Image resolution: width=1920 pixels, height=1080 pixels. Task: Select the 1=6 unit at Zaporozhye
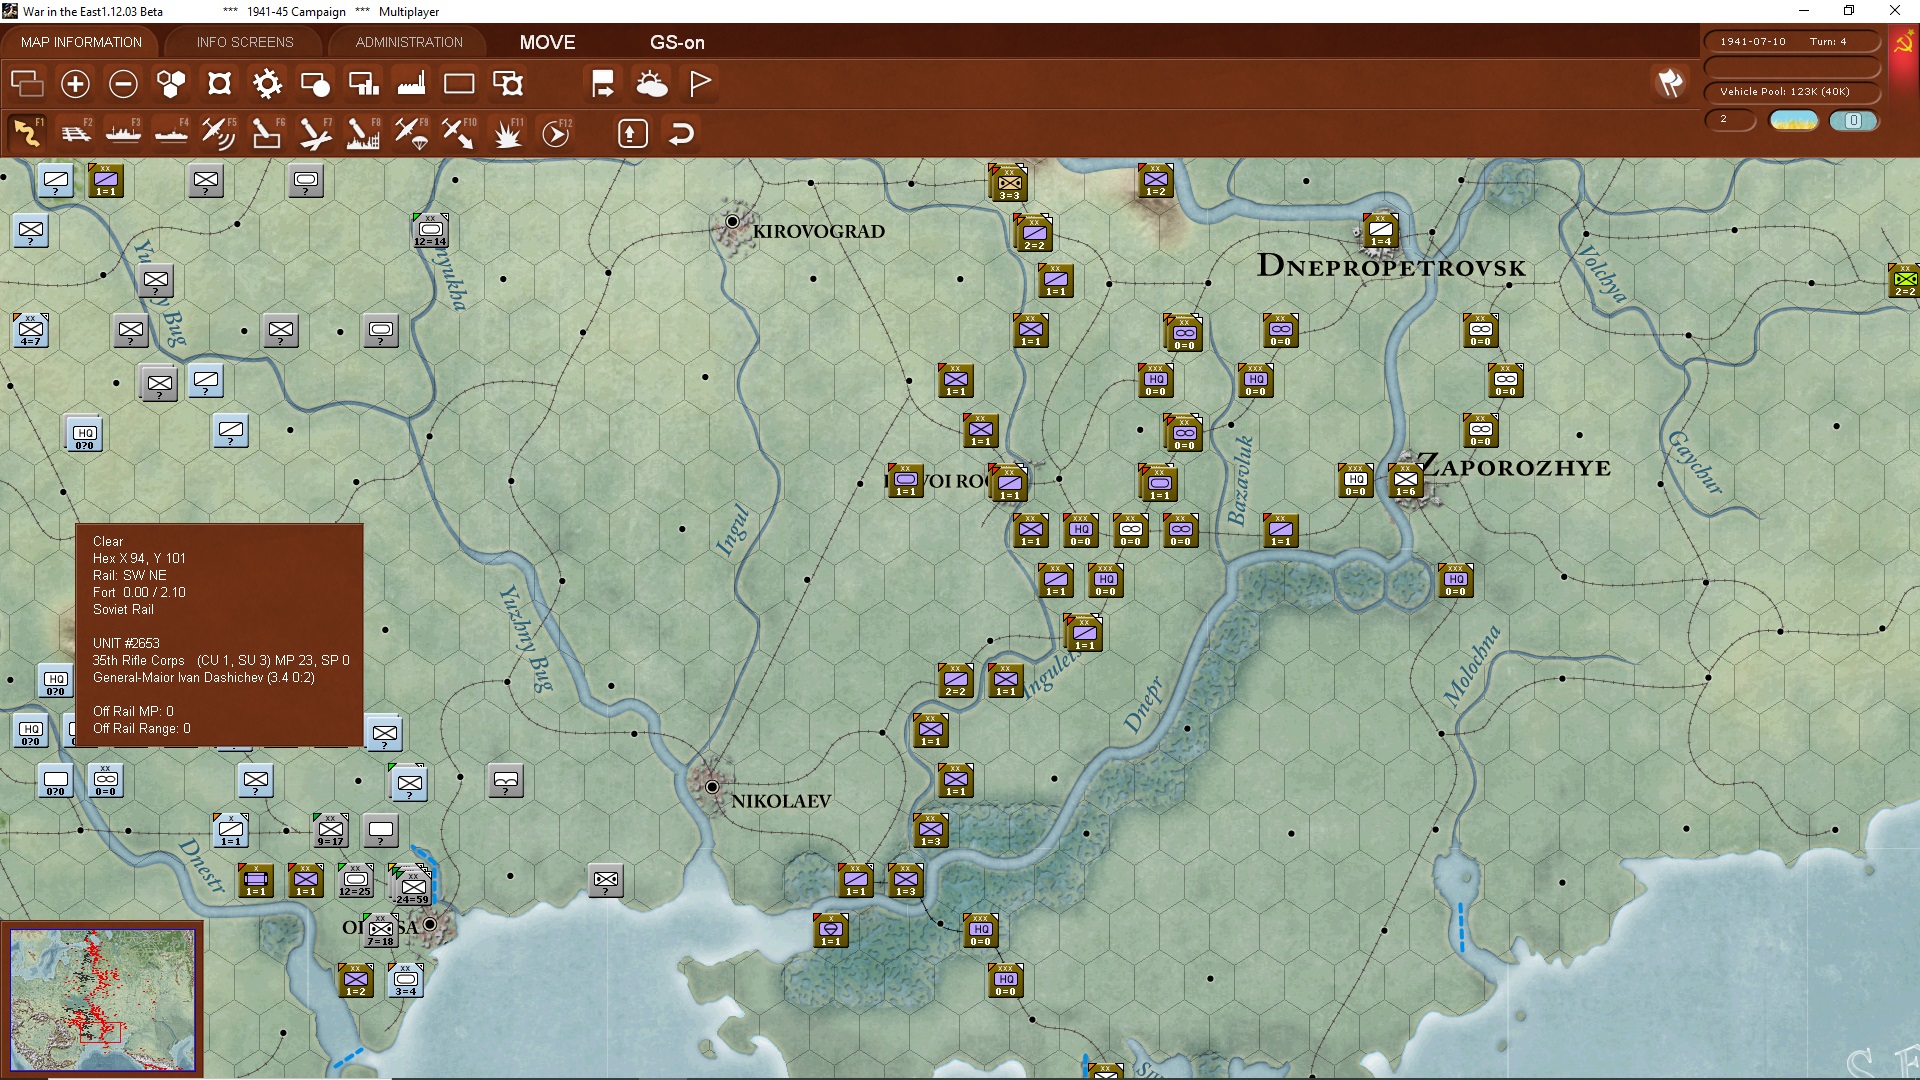point(1406,481)
